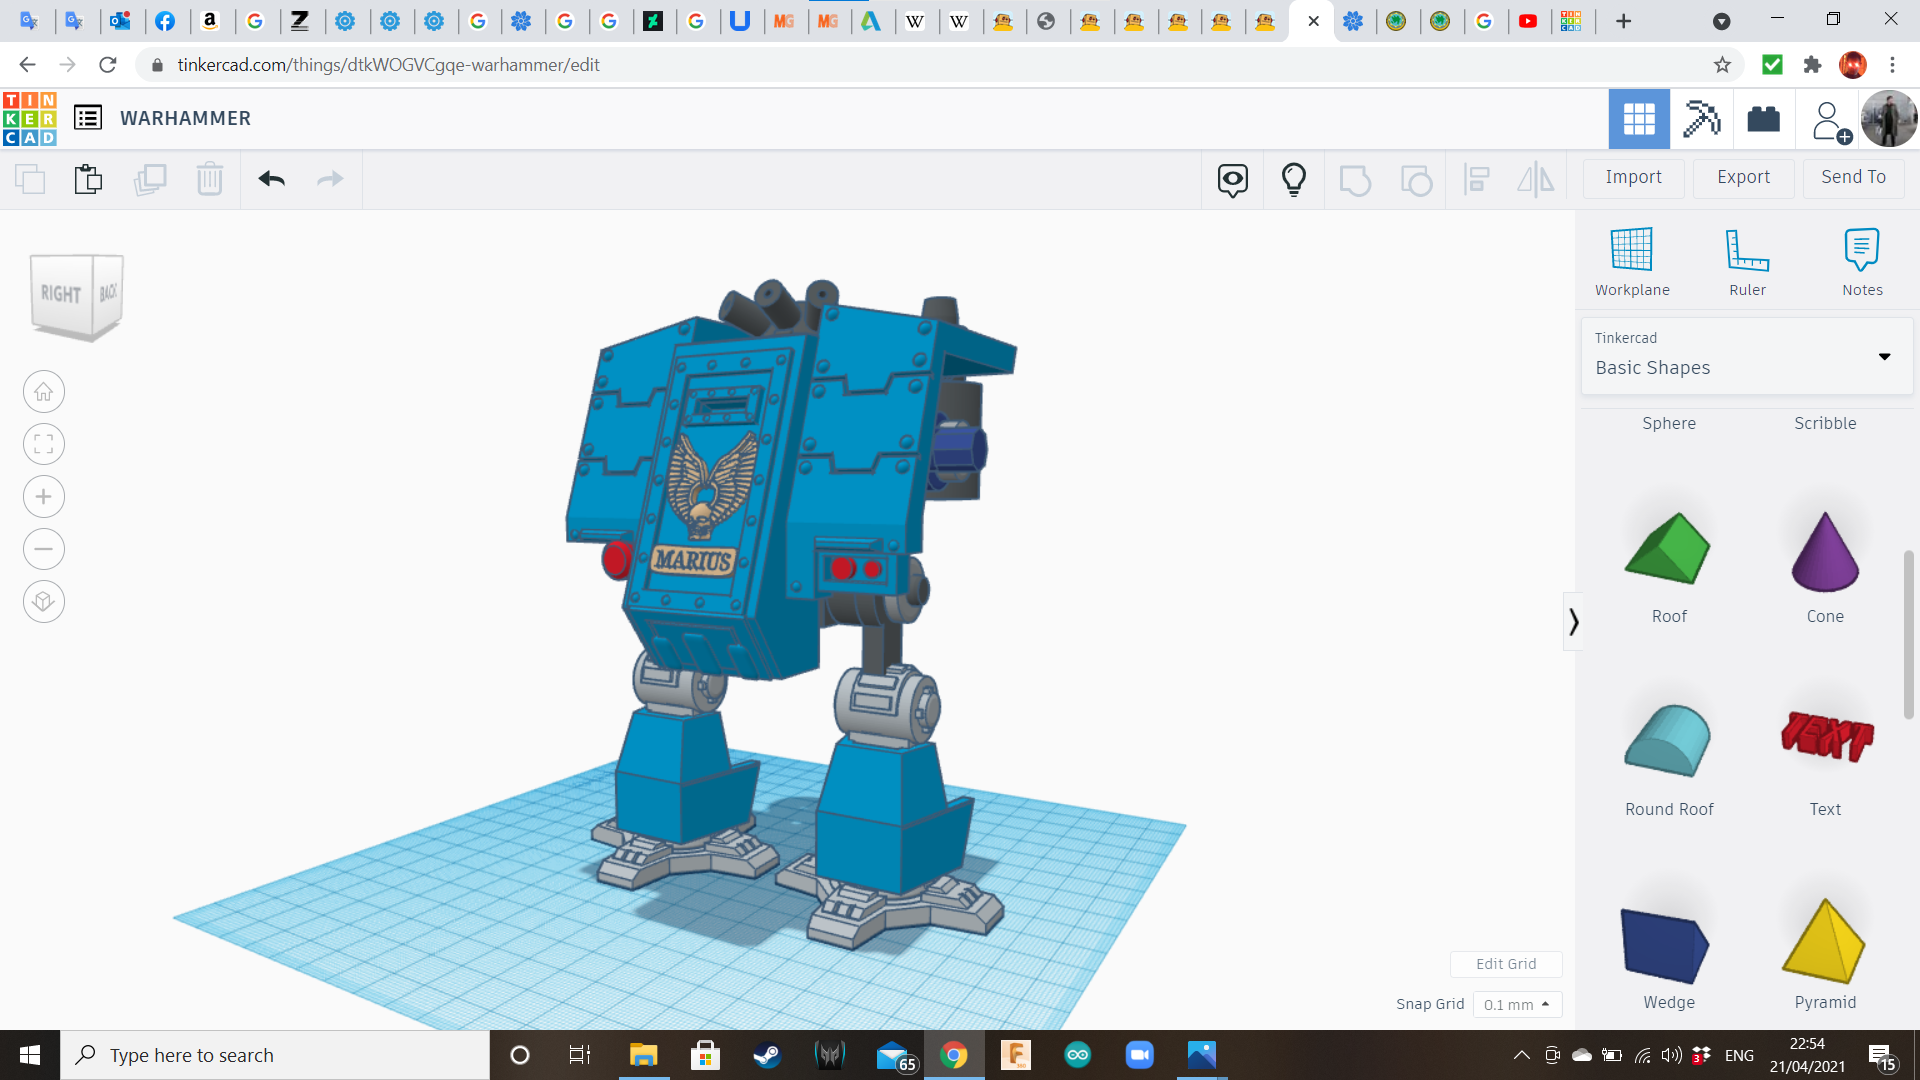Viewport: 1920px width, 1080px height.
Task: Open Steam from the taskbar
Action: (767, 1055)
